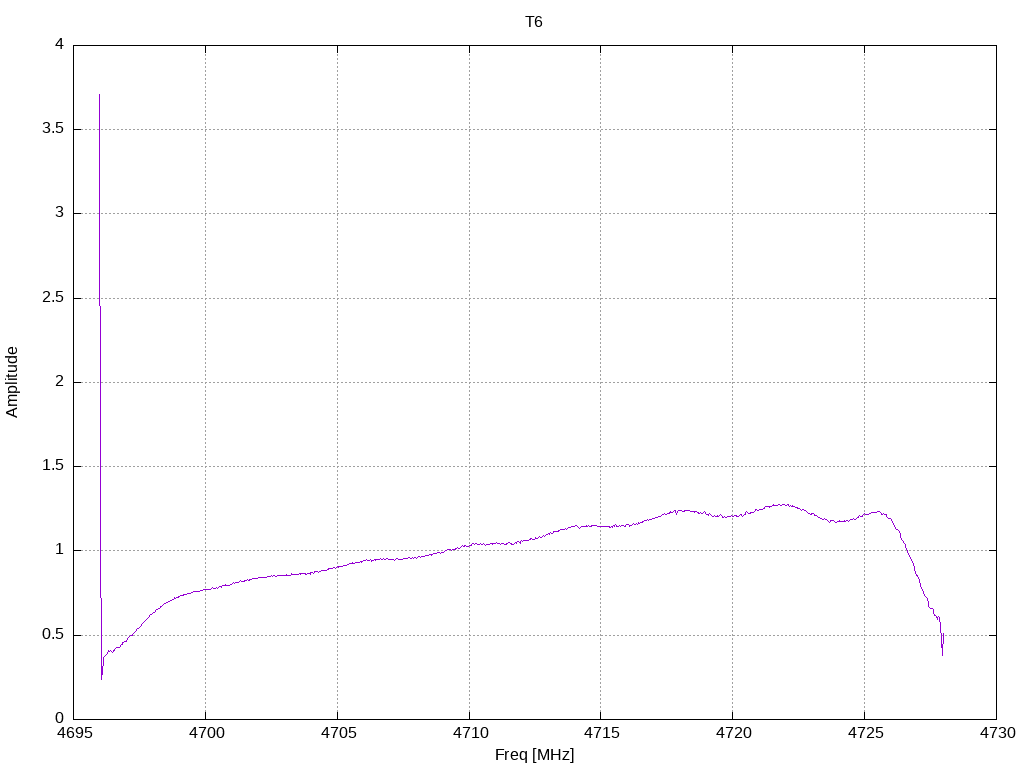This screenshot has height=768, width=1024.
Task: Click the curve peak near 4722 MHz
Action: pyautogui.click(x=781, y=504)
